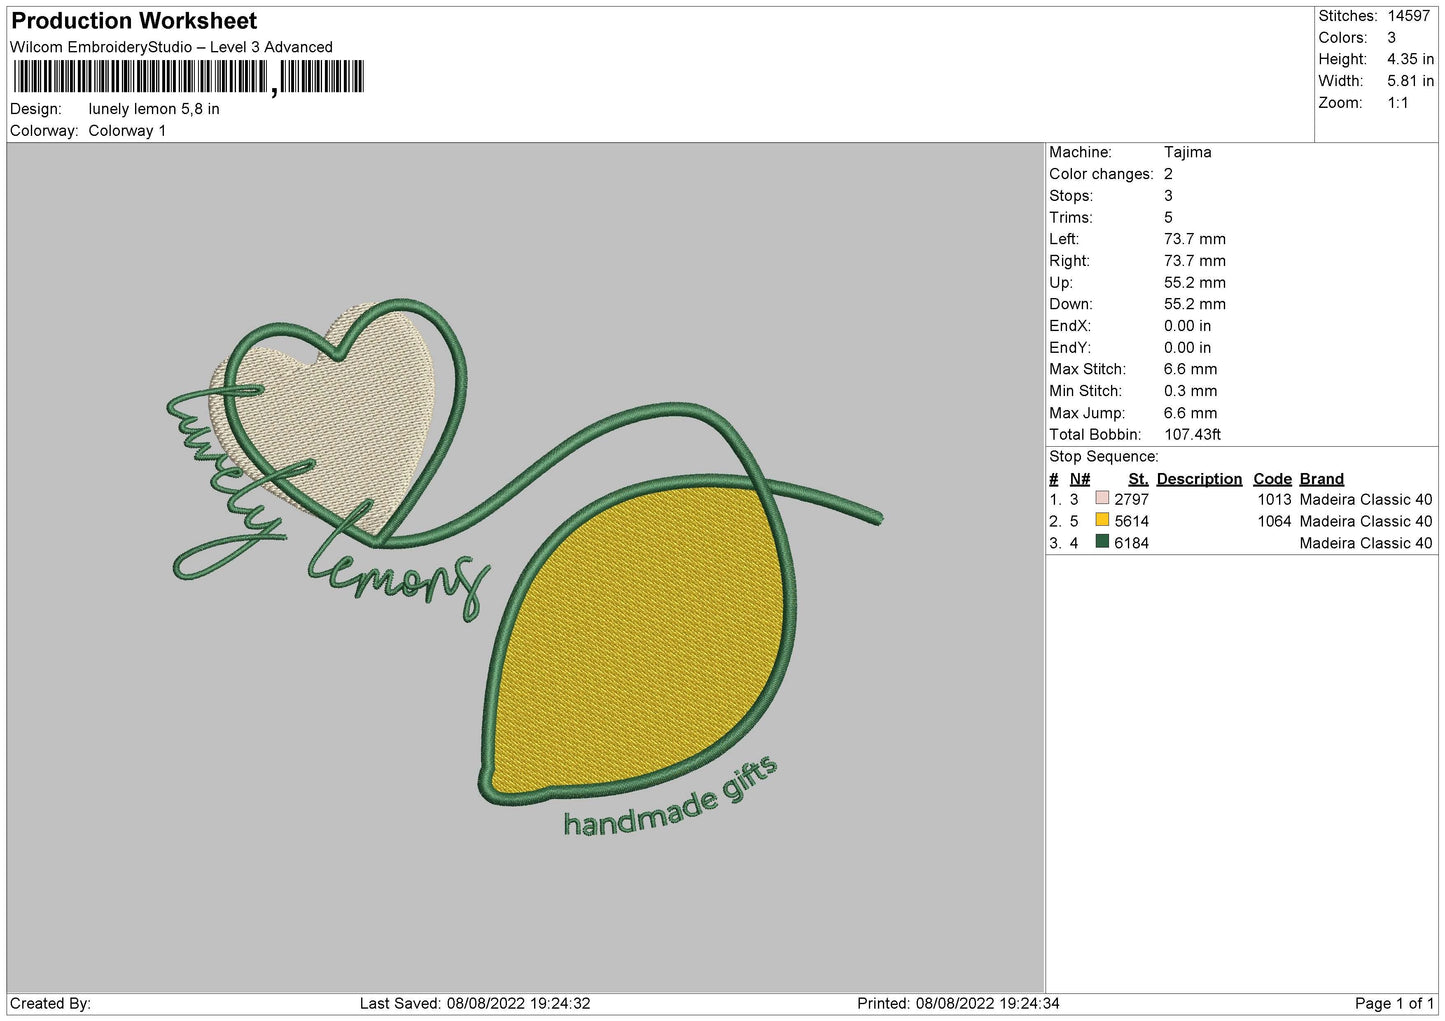Screen dimensions: 1445x1021
Task: Click the Up value '55.2 mm'
Action: tap(1194, 283)
